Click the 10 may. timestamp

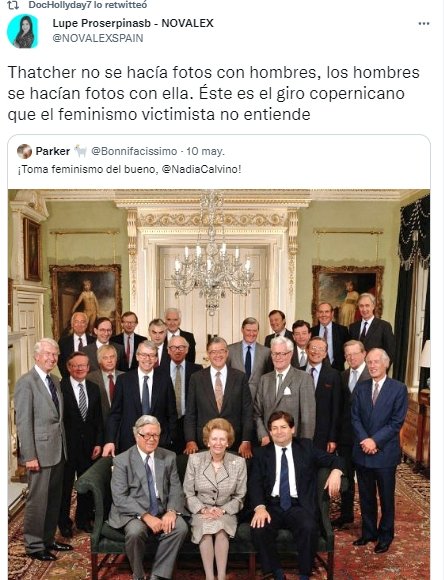[x=205, y=151]
